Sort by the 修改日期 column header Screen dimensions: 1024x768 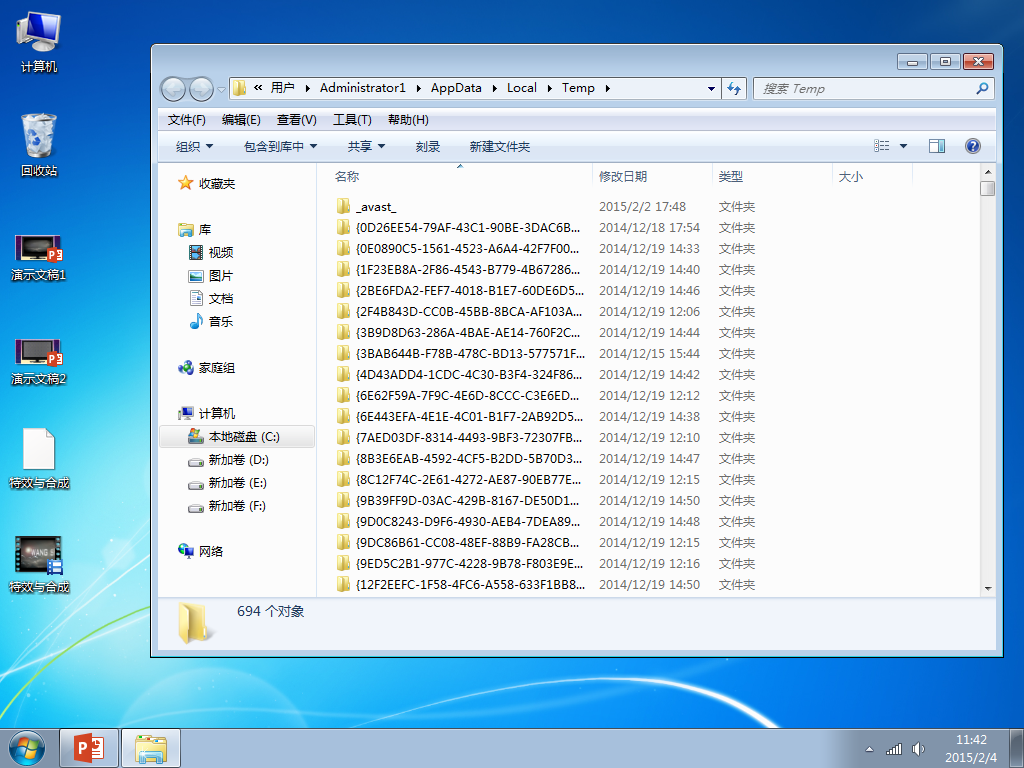652,176
